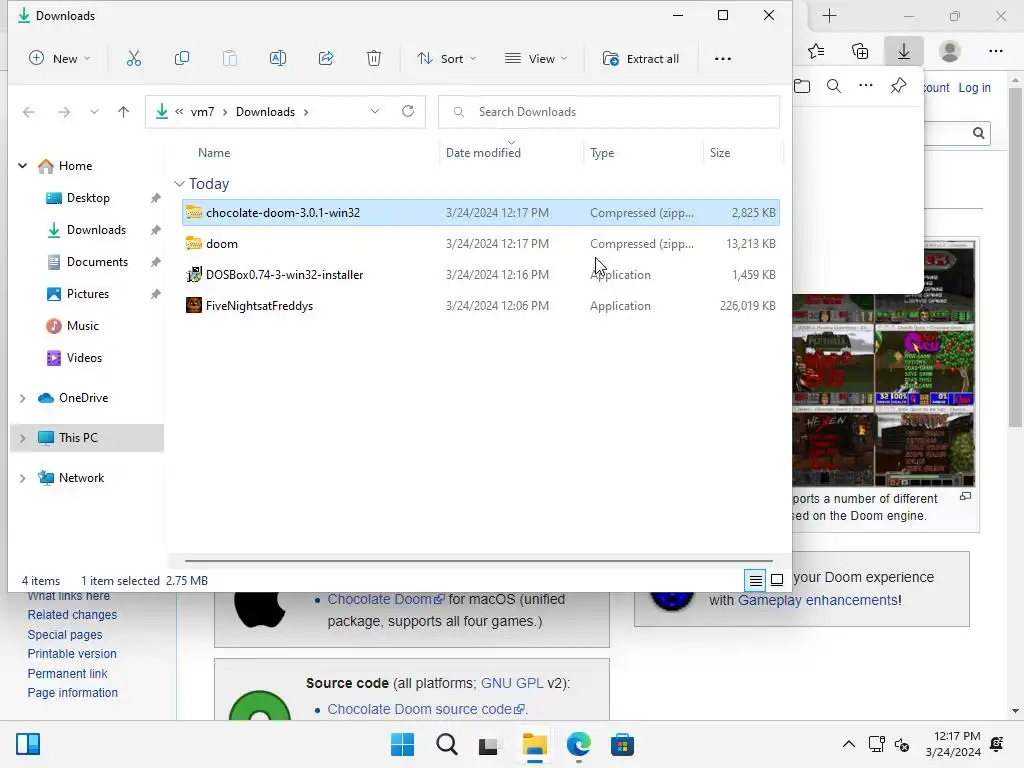Viewport: 1024px width, 768px height.
Task: Click the Cut scissors icon
Action: point(133,59)
